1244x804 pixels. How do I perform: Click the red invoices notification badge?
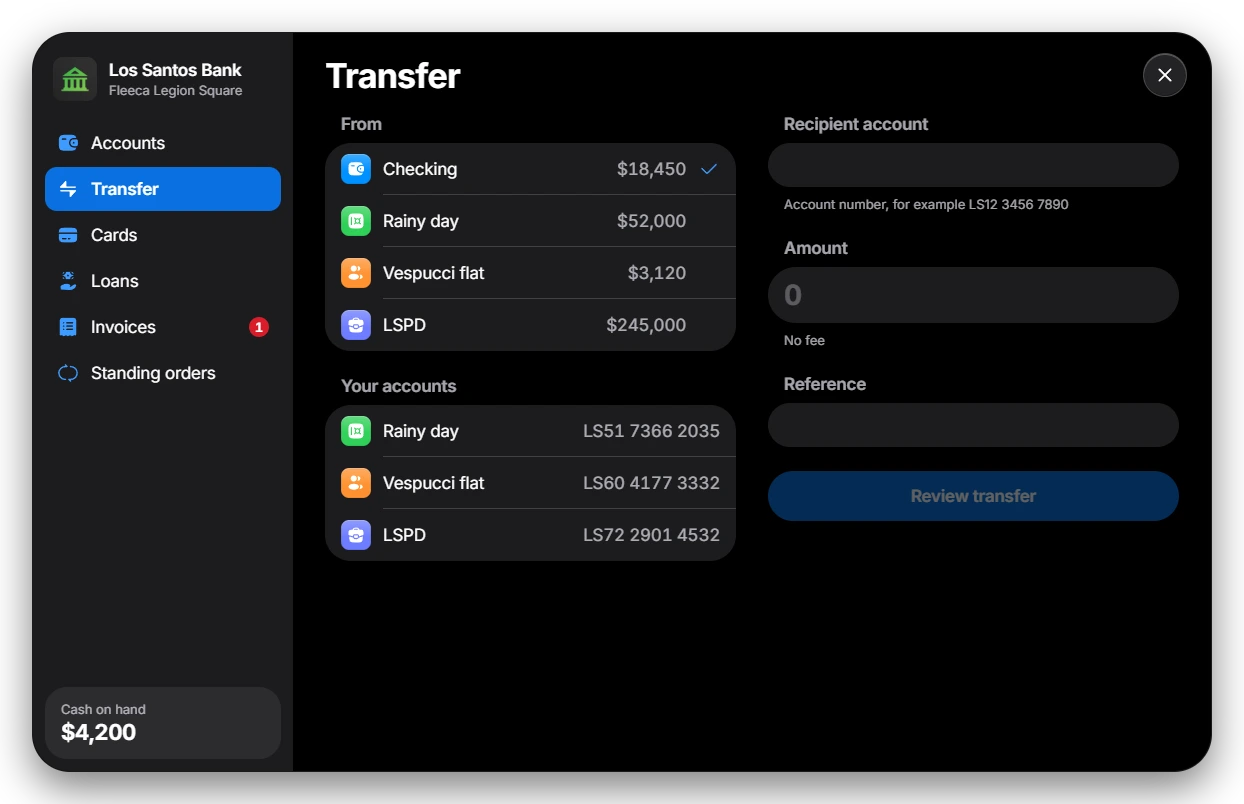[259, 327]
